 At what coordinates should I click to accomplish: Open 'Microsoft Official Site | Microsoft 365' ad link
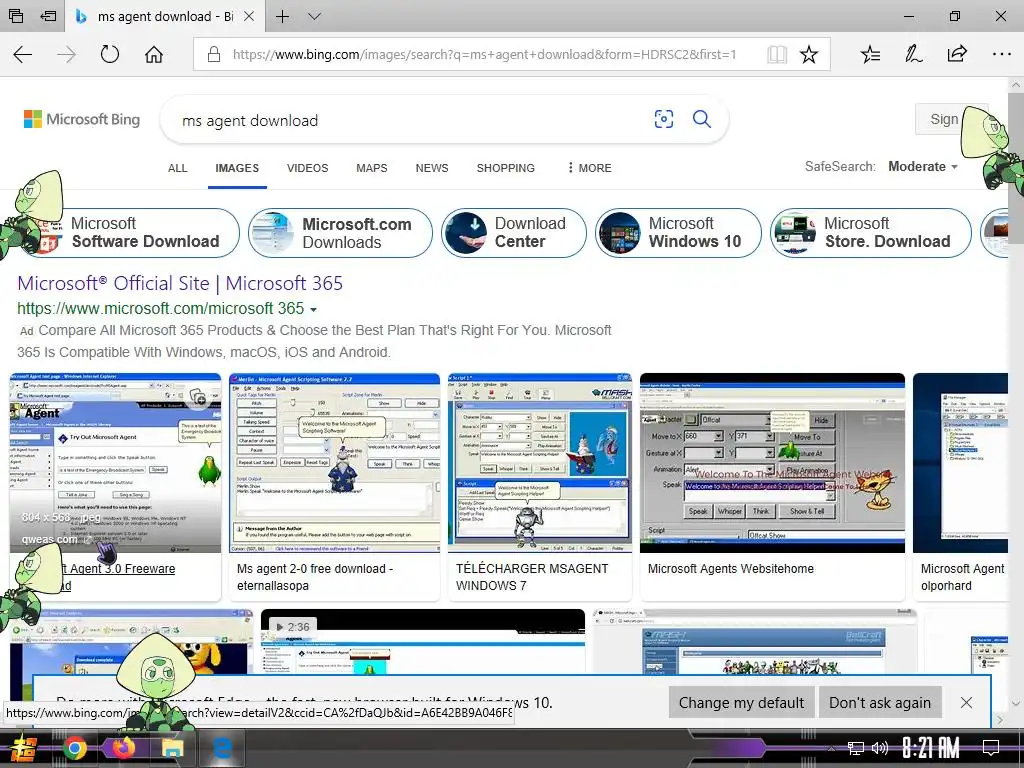pyautogui.click(x=180, y=283)
